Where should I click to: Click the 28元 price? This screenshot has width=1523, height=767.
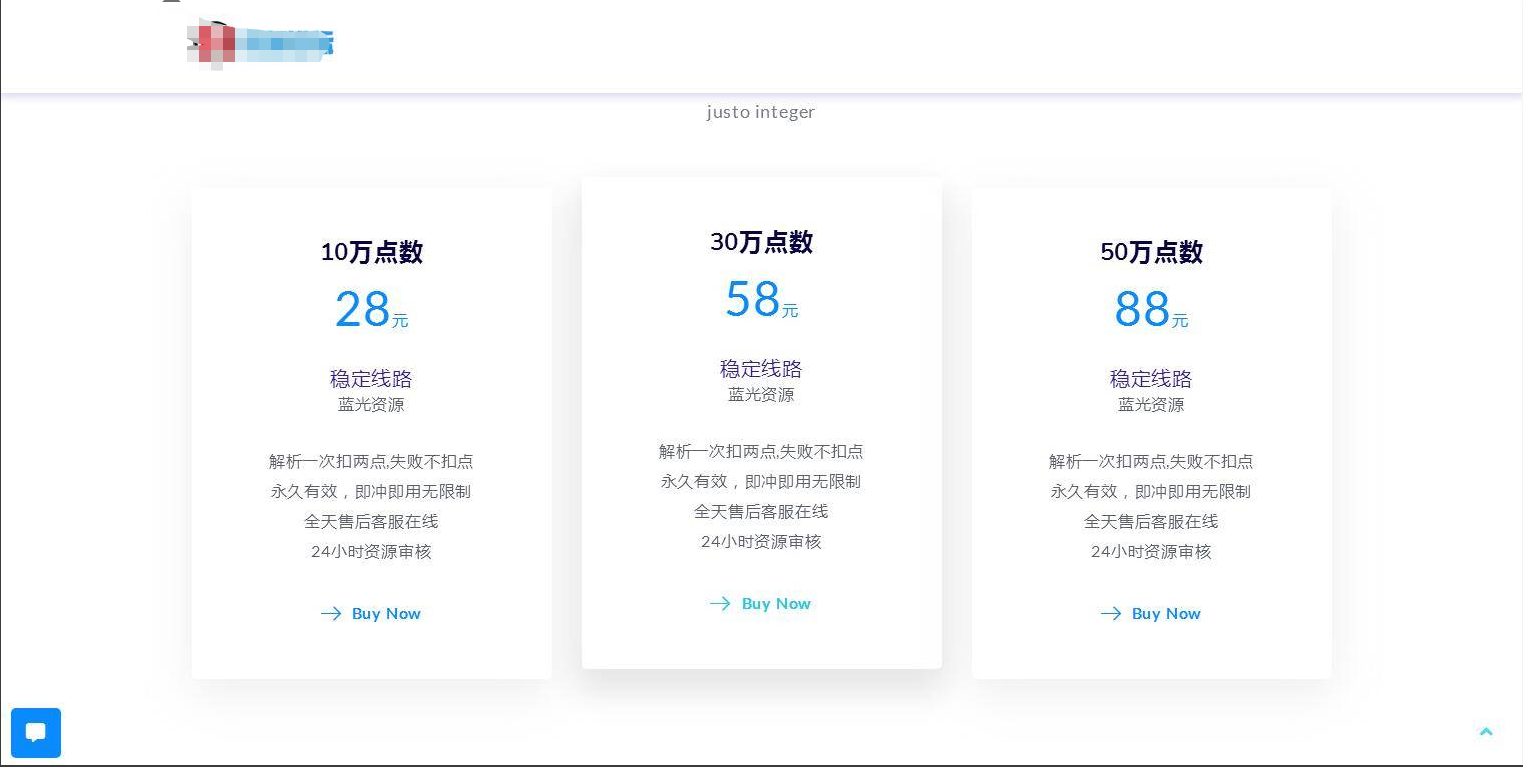click(371, 309)
